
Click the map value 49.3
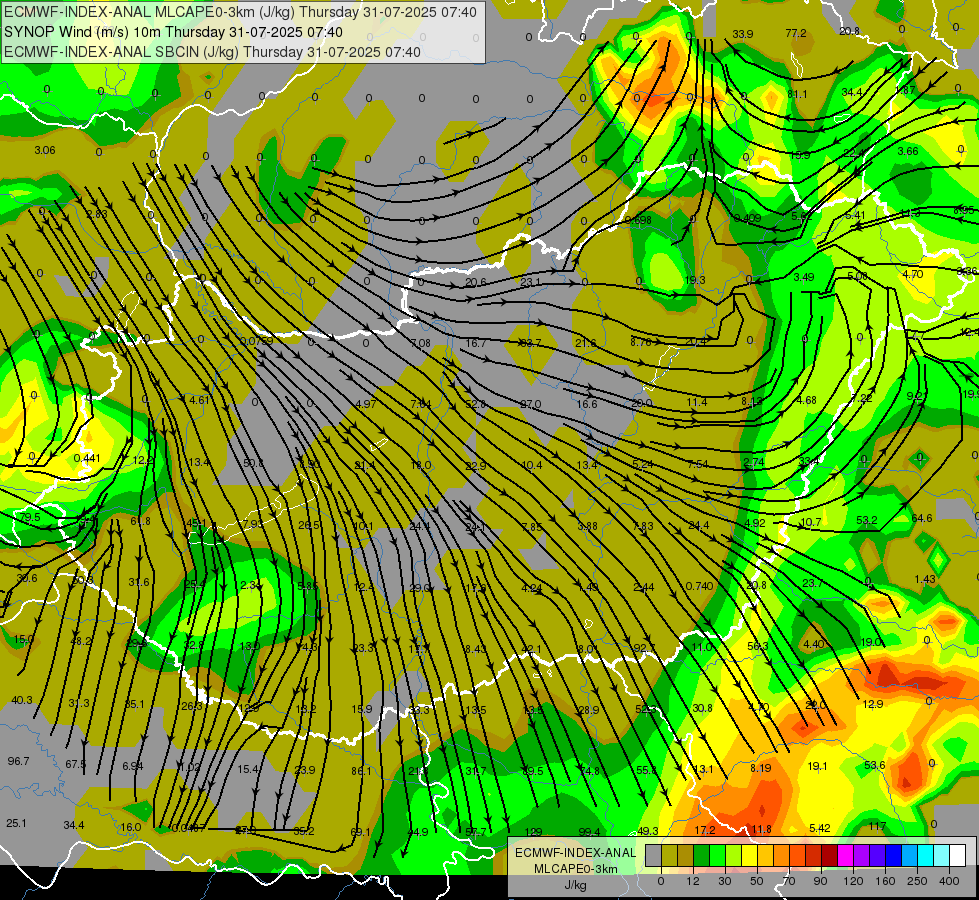(x=648, y=831)
